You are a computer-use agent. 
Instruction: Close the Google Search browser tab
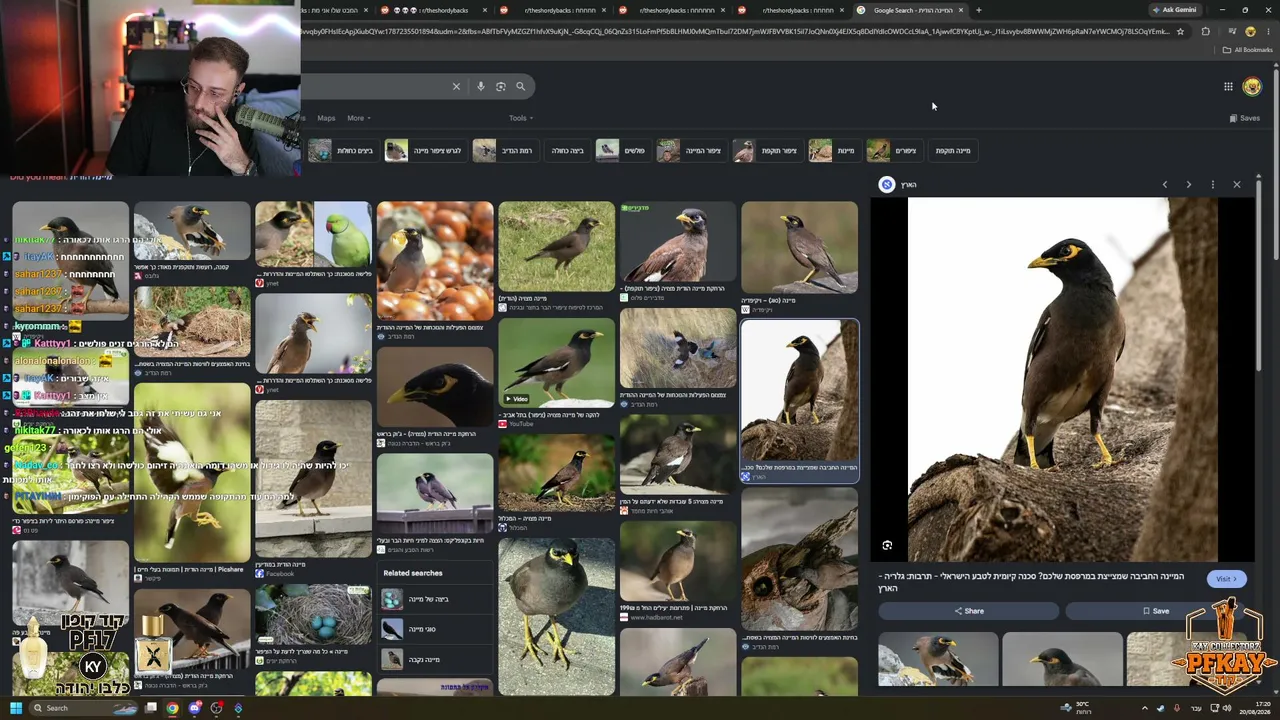[x=961, y=10]
